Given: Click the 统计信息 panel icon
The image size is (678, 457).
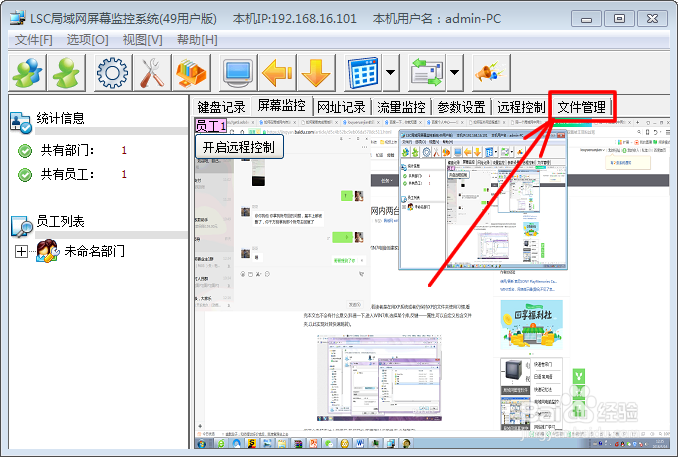Looking at the screenshot, I should 20,122.
